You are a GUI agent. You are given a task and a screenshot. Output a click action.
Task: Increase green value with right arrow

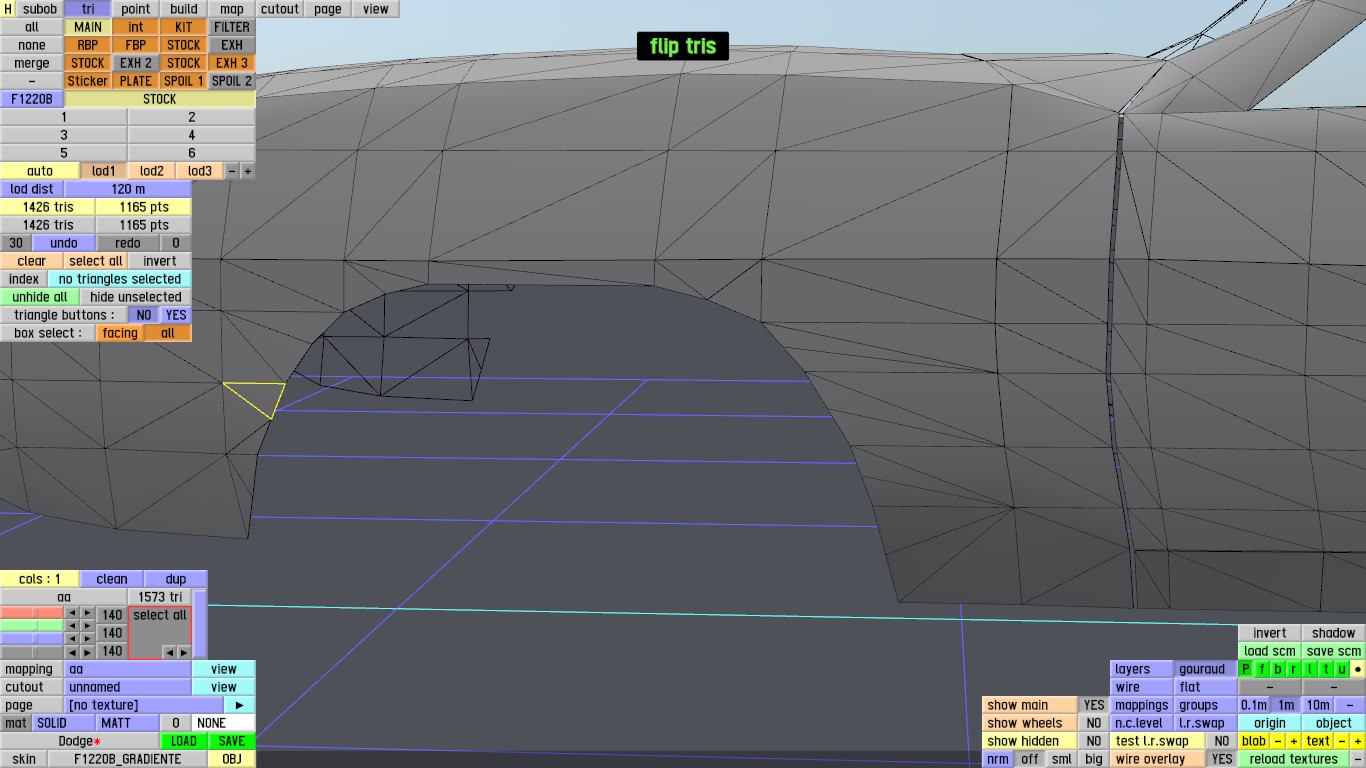click(88, 627)
